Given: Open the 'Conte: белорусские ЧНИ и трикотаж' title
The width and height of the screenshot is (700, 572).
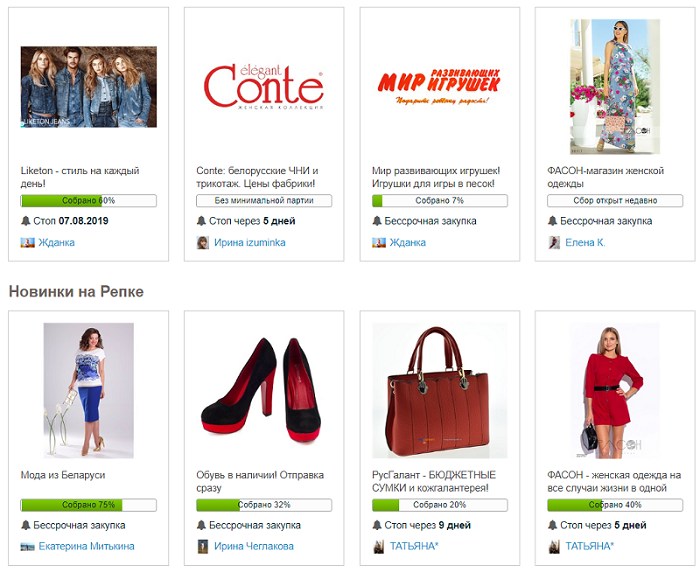Looking at the screenshot, I should [257, 177].
